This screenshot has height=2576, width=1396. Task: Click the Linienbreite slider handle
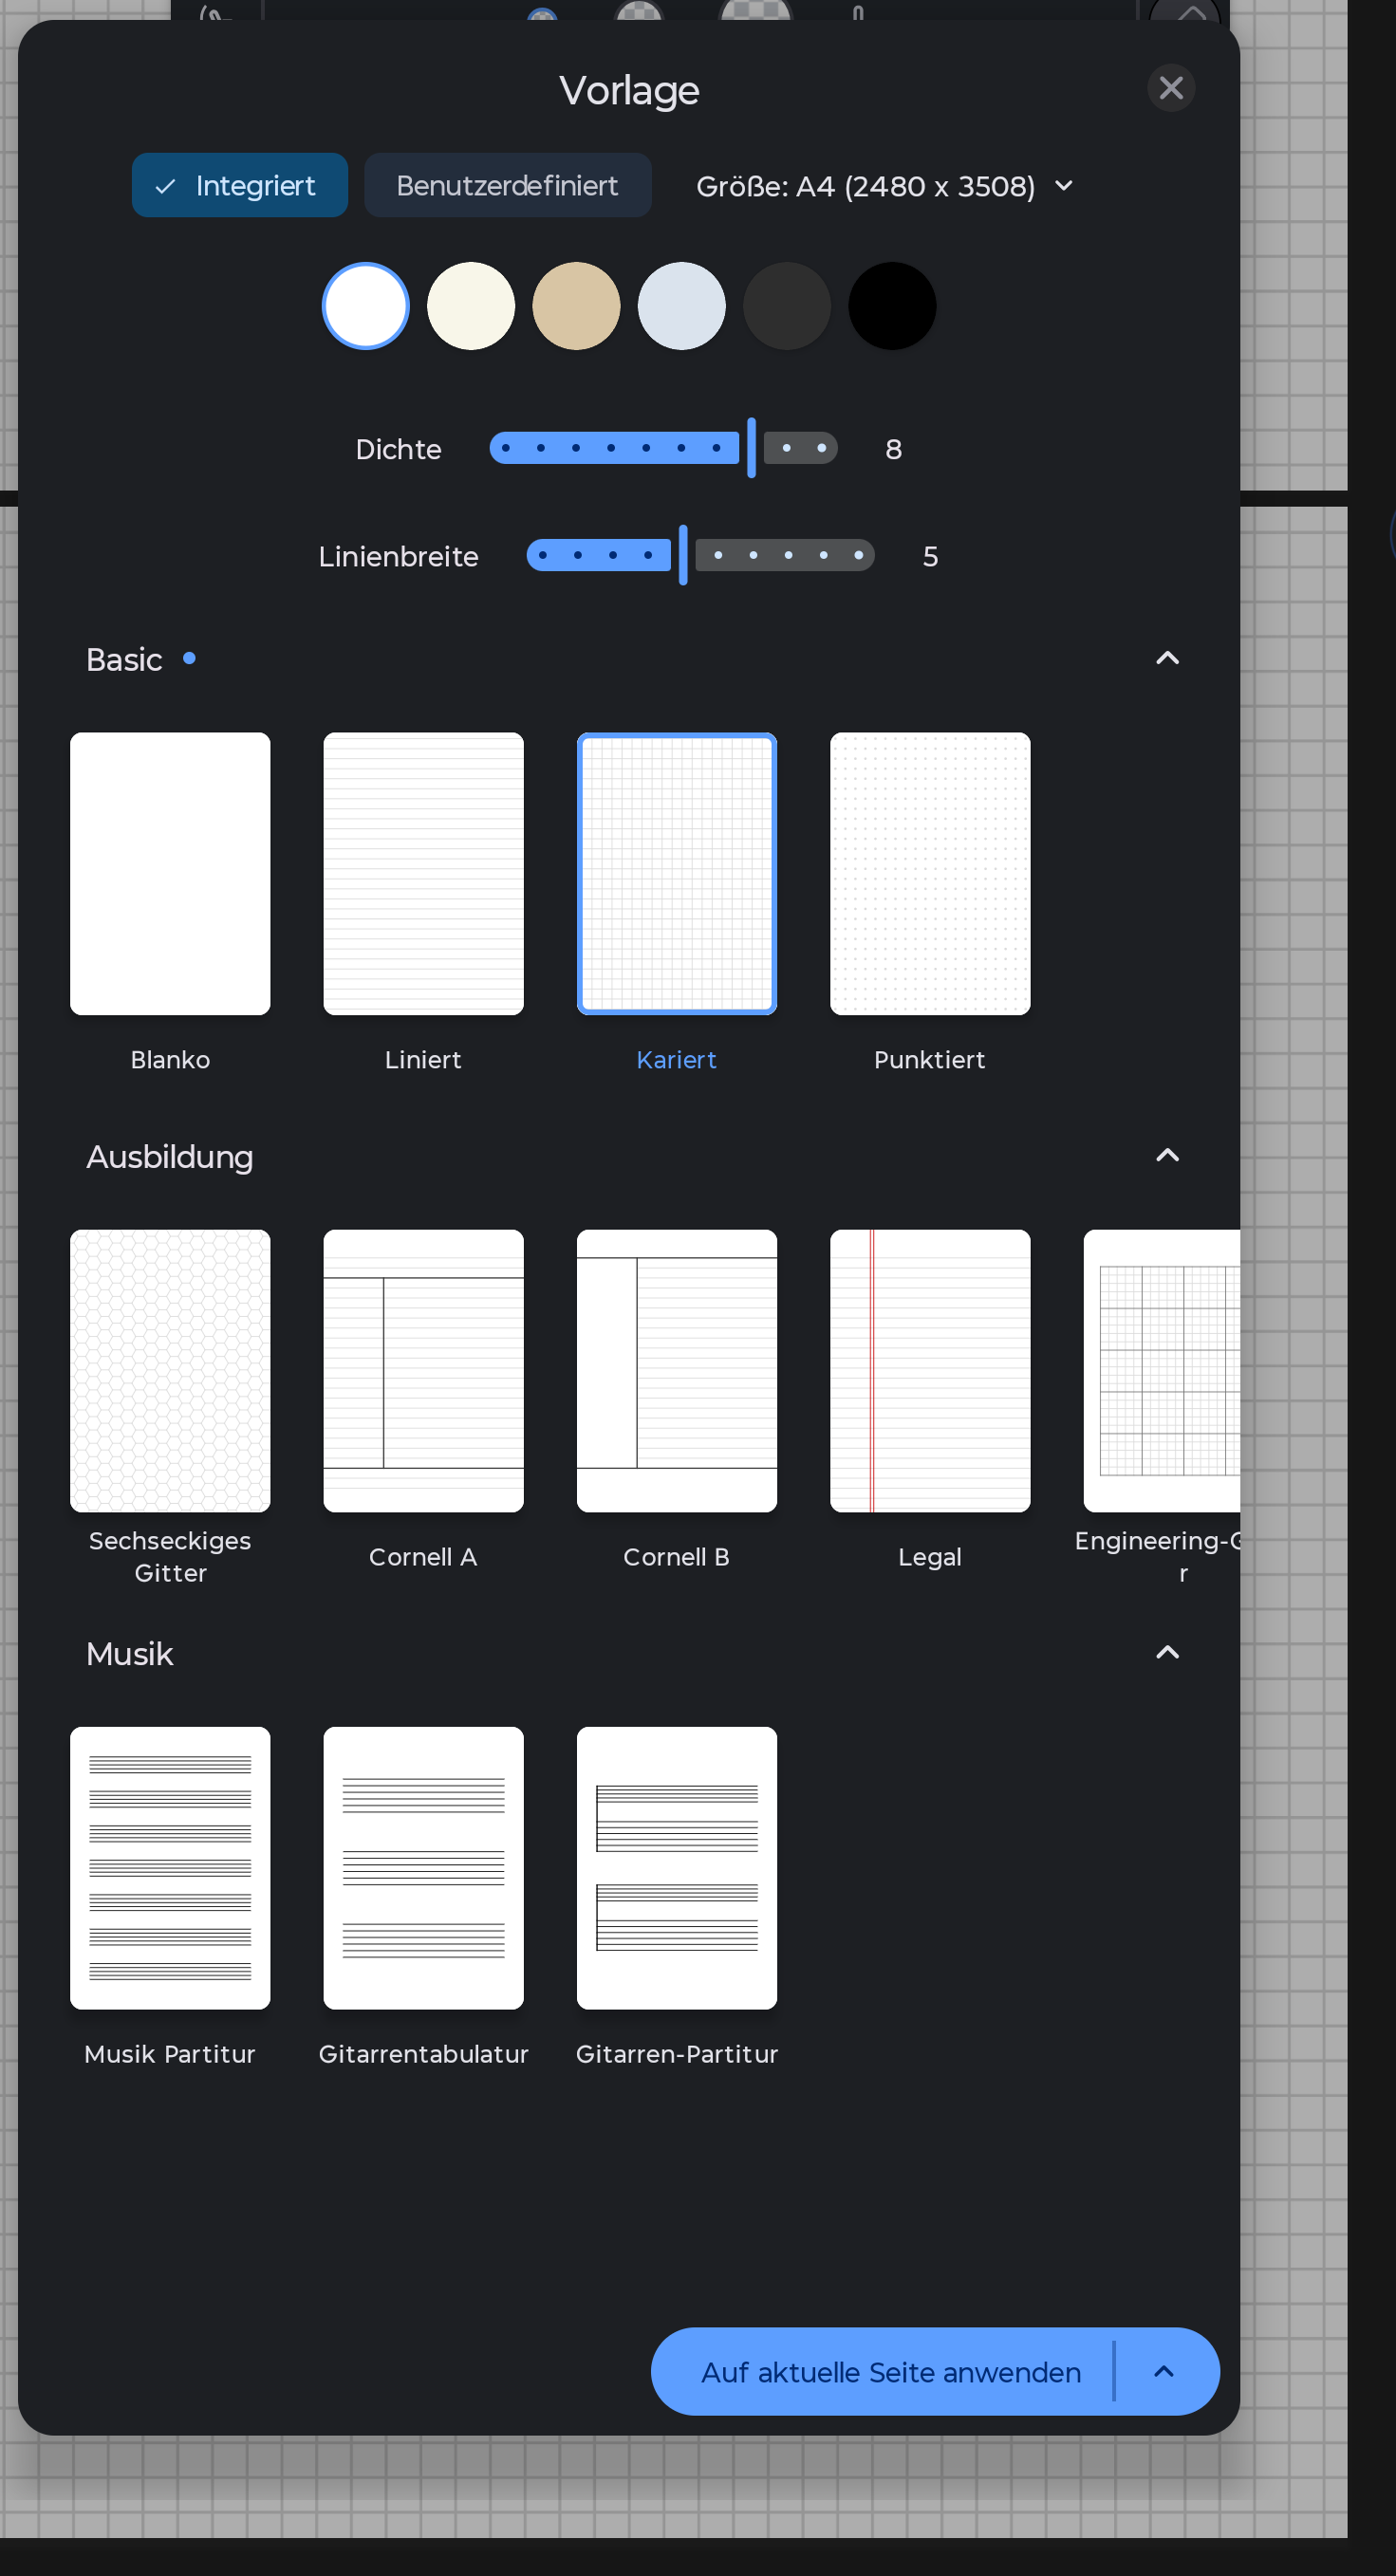pyautogui.click(x=683, y=555)
